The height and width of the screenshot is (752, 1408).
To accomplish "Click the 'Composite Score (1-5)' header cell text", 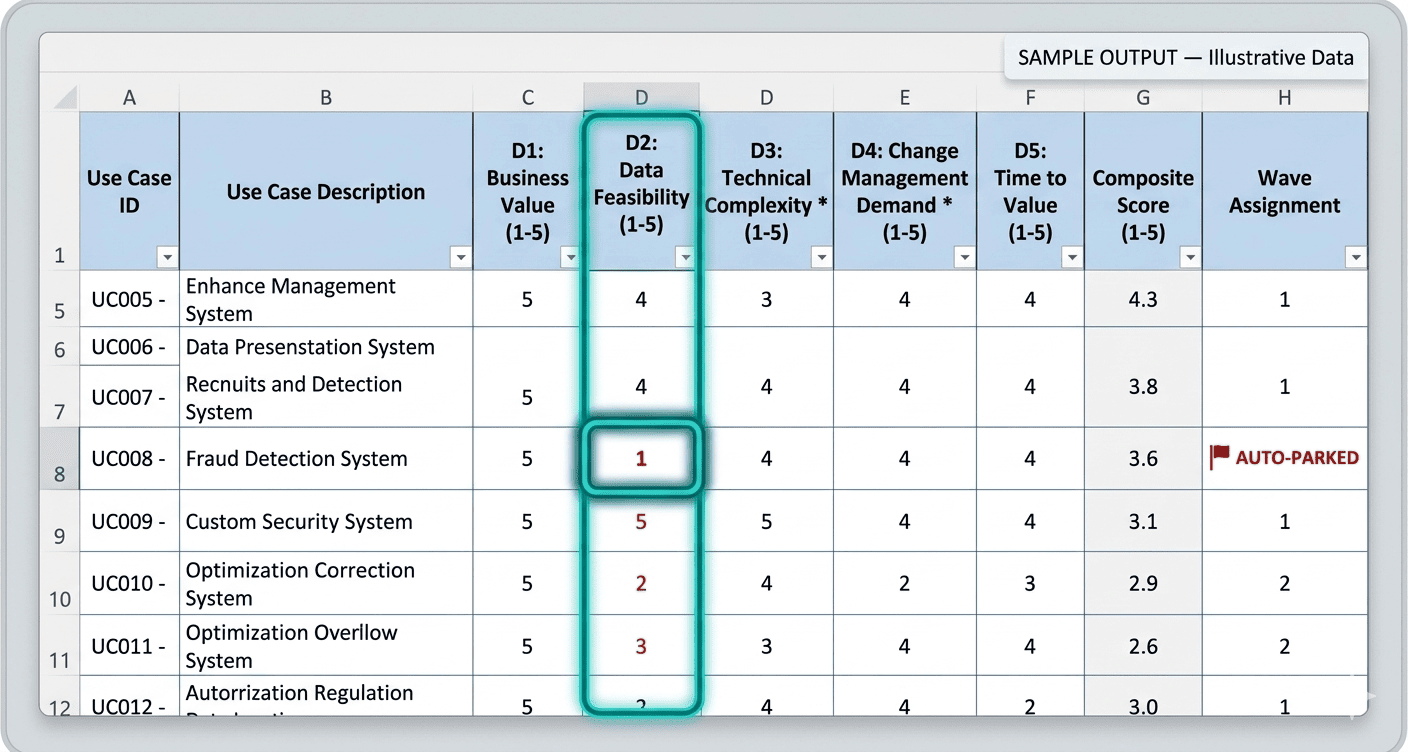I will click(x=1143, y=205).
